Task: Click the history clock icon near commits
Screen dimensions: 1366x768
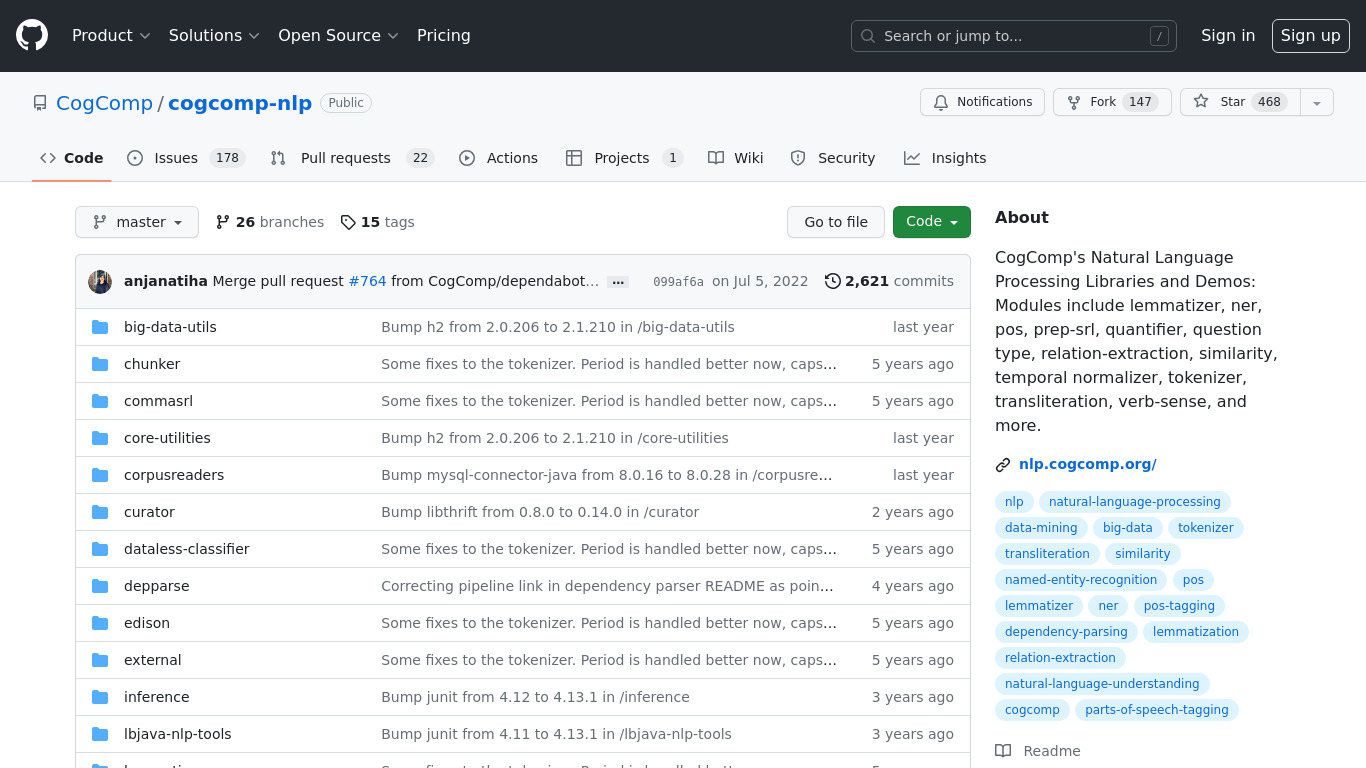Action: [833, 281]
